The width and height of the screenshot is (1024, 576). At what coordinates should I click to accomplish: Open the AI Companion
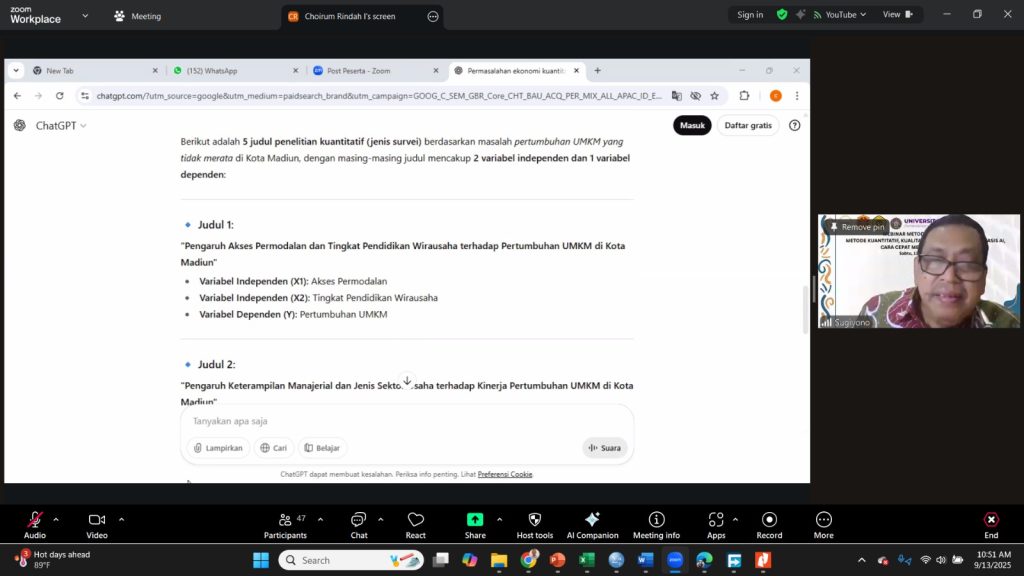(592, 525)
